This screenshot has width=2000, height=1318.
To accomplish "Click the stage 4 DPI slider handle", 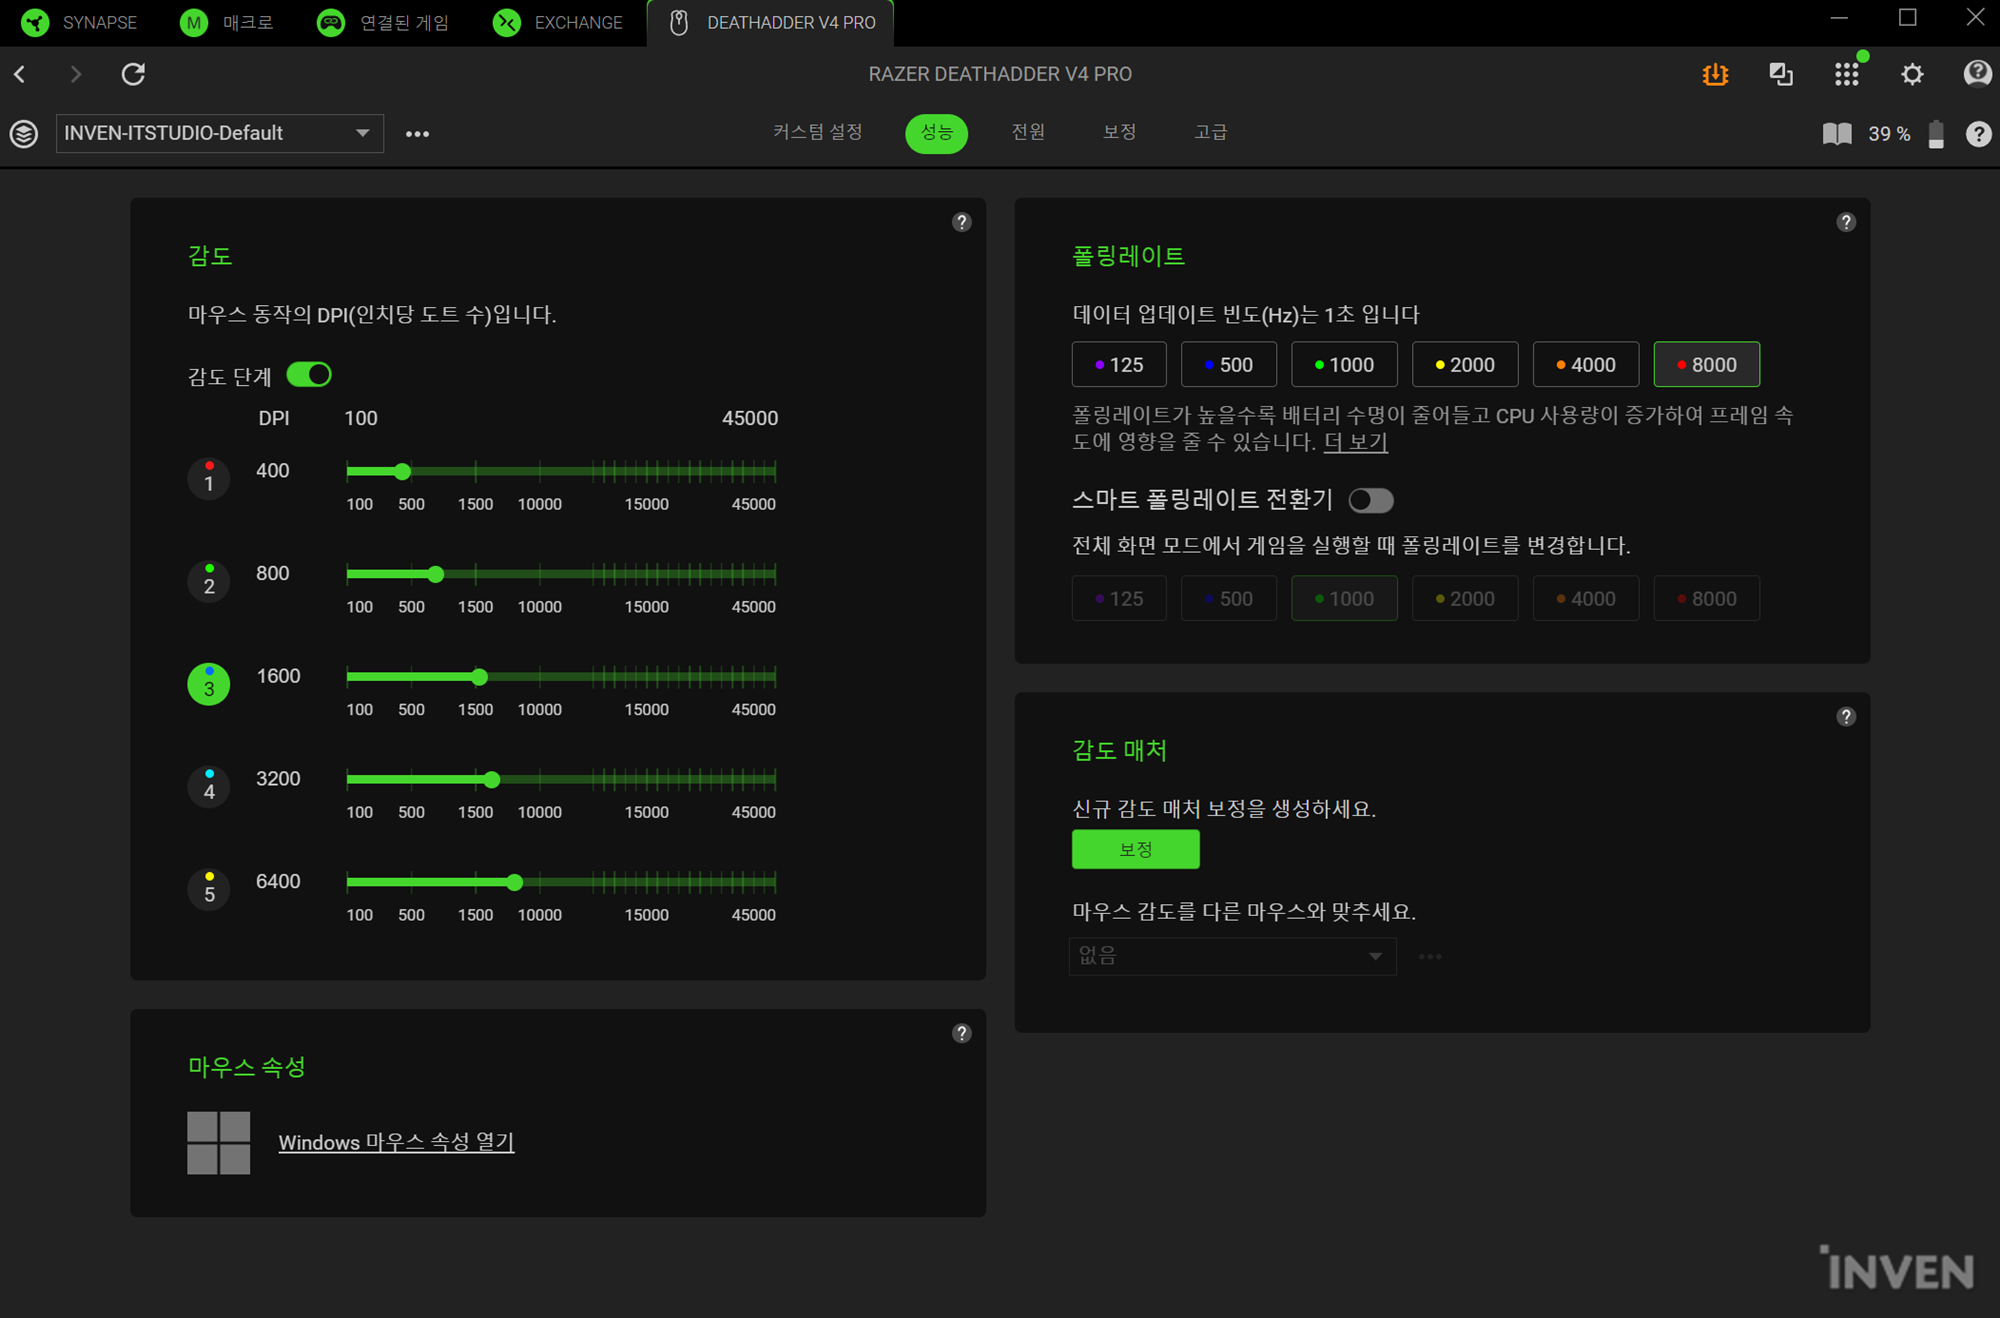I will [x=491, y=779].
